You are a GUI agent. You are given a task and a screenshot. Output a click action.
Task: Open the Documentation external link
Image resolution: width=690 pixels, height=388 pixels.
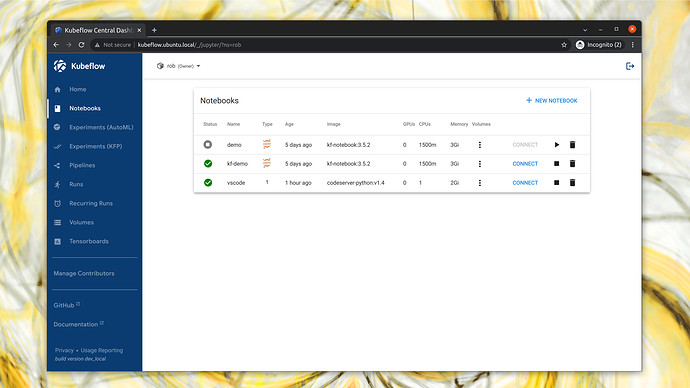[78, 324]
